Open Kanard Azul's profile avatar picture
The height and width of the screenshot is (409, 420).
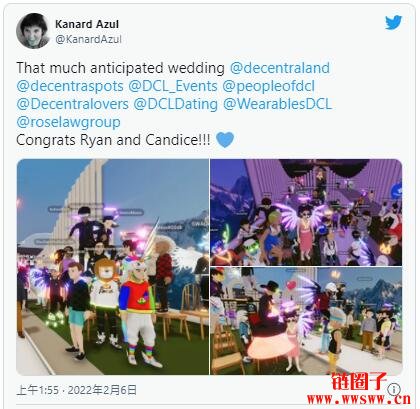point(32,31)
